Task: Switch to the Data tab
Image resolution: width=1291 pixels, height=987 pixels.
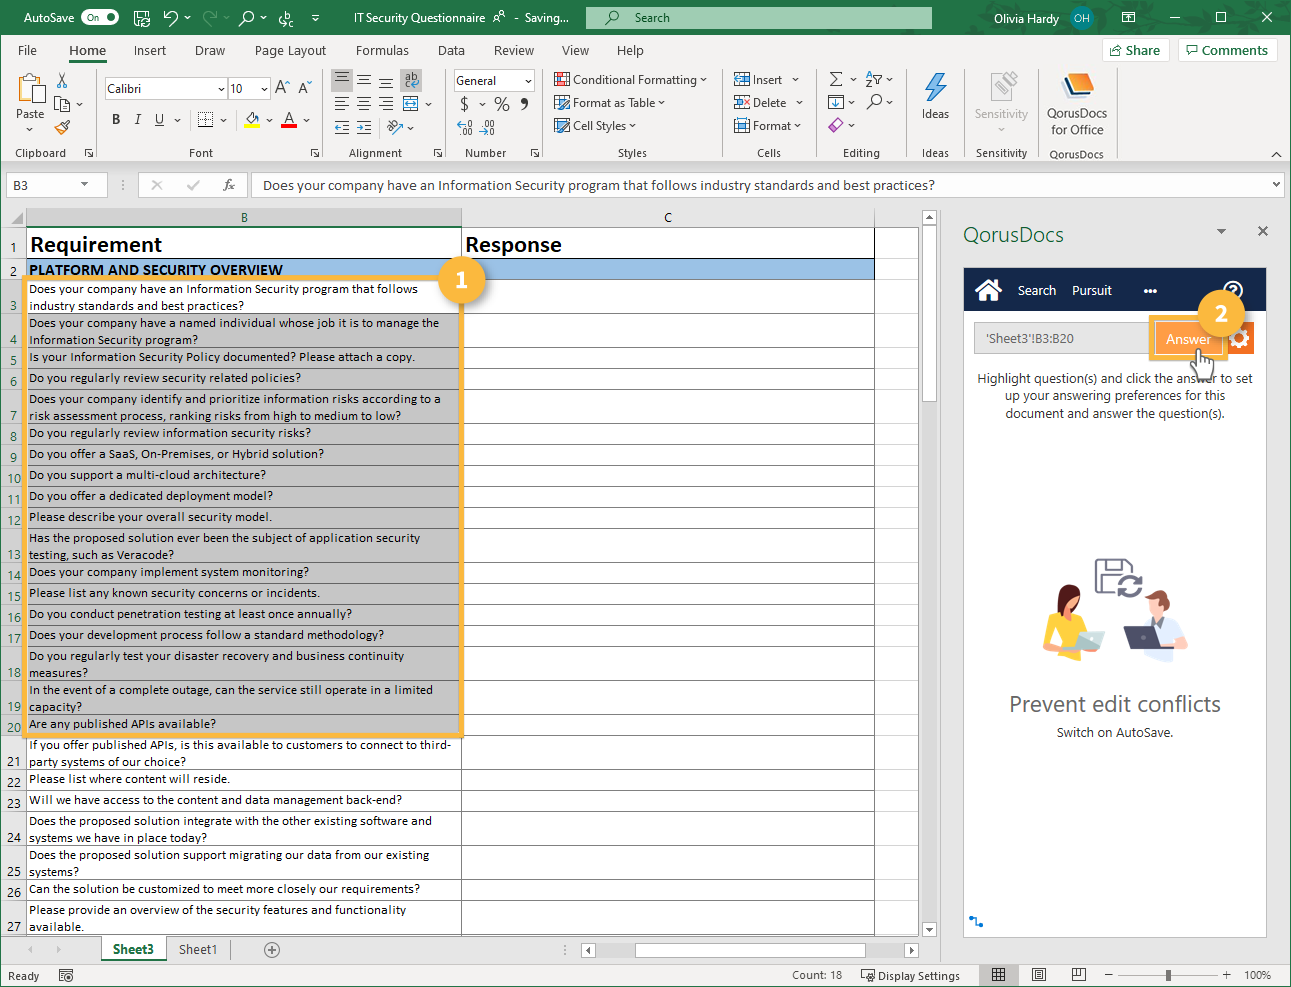Action: point(451,50)
